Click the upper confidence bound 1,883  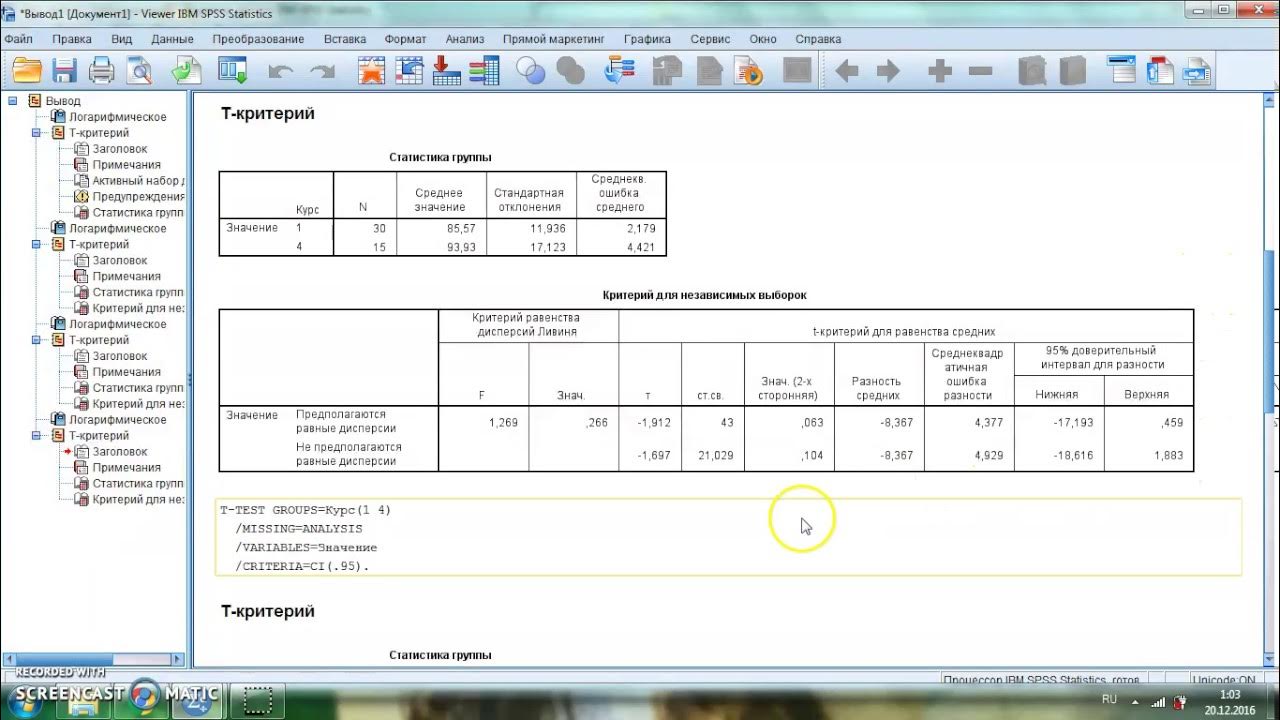coord(1167,456)
